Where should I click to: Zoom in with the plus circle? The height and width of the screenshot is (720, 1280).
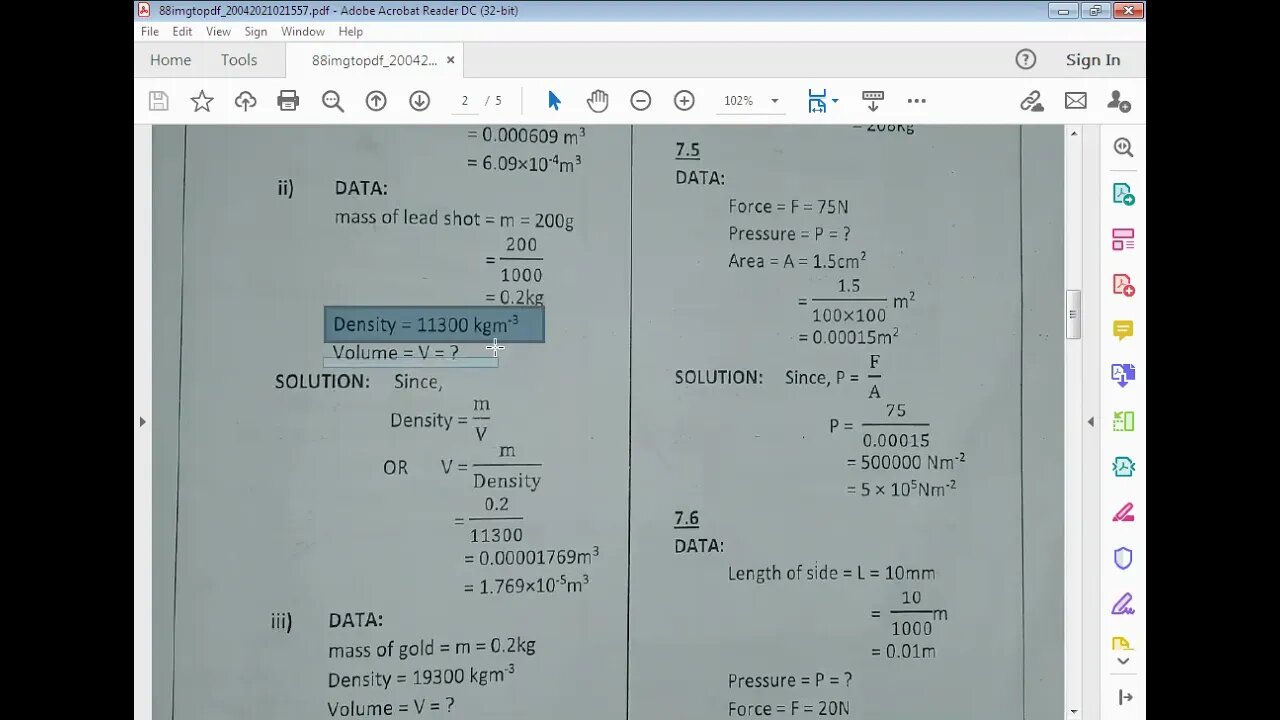click(684, 101)
